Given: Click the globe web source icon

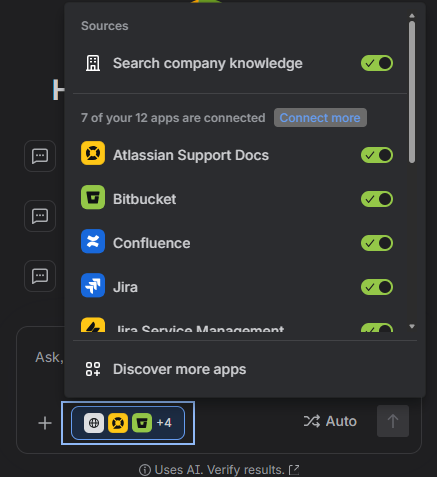Looking at the screenshot, I should (94, 423).
